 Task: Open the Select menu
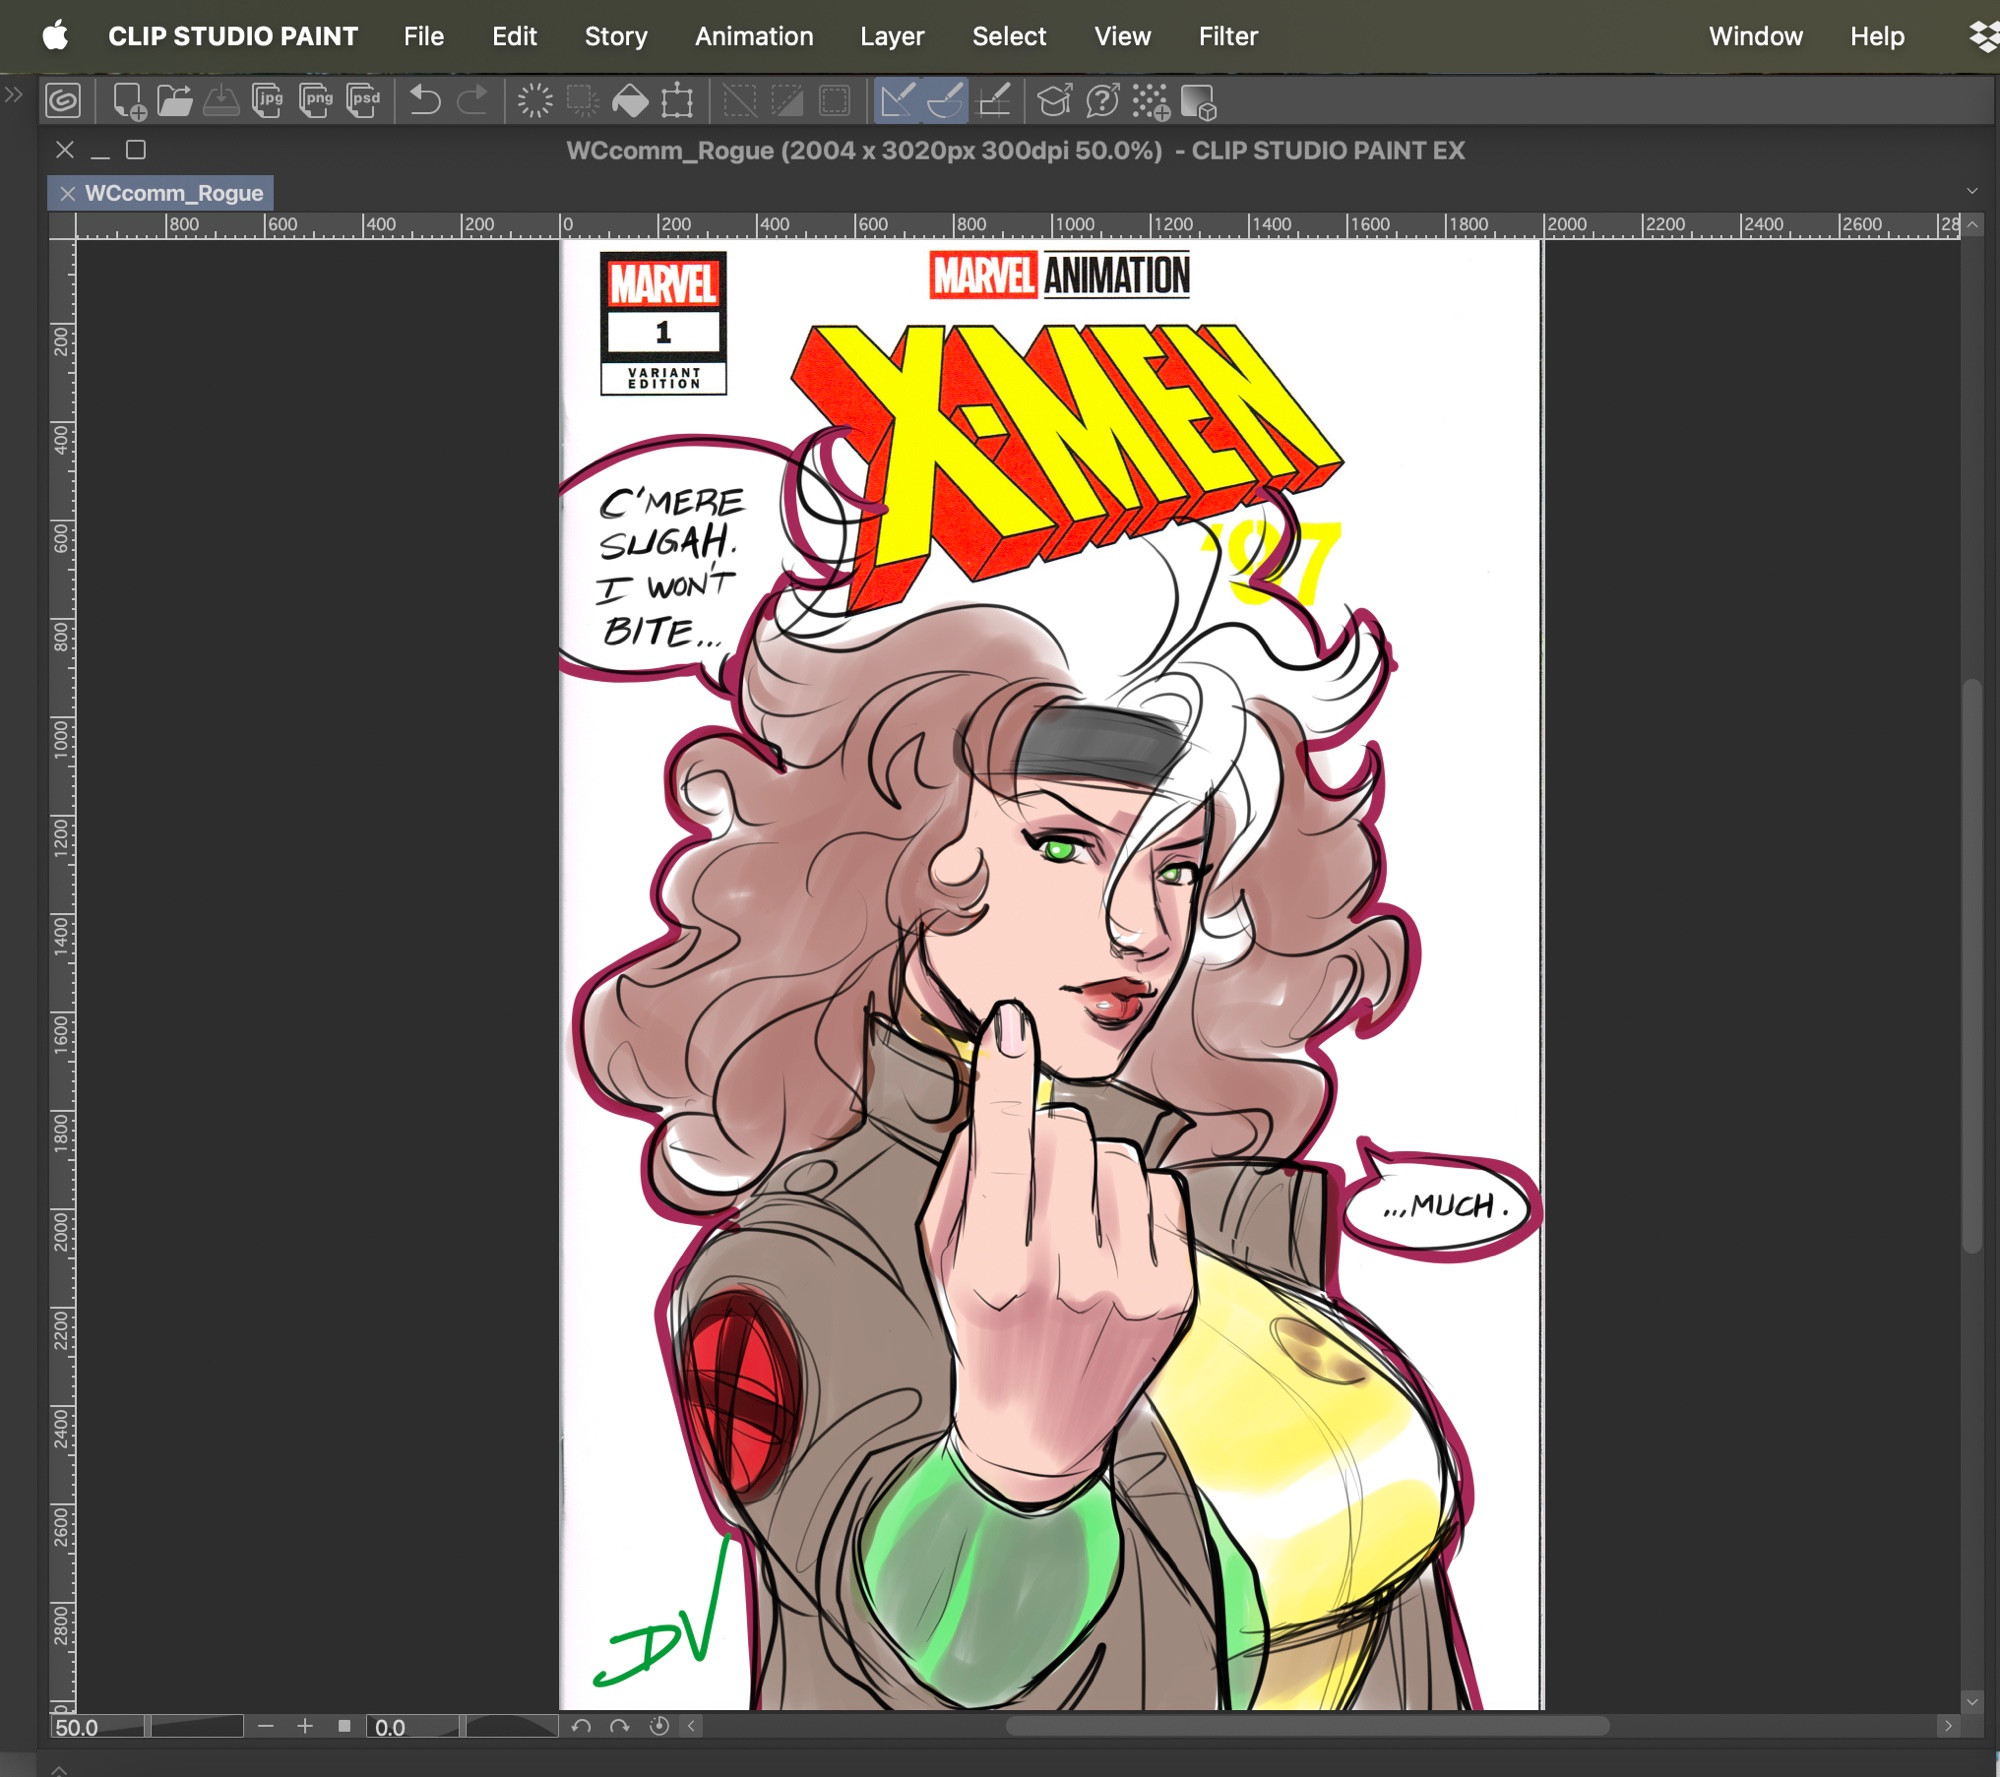click(1009, 36)
